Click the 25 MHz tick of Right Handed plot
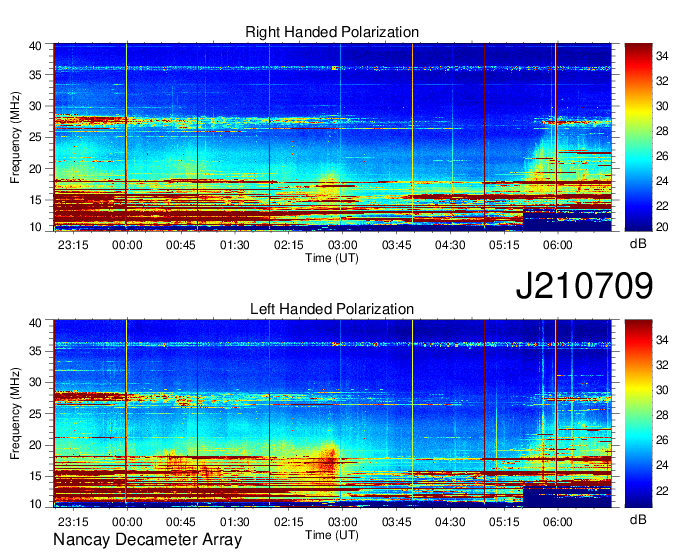This screenshot has height=552, width=680. [35, 137]
